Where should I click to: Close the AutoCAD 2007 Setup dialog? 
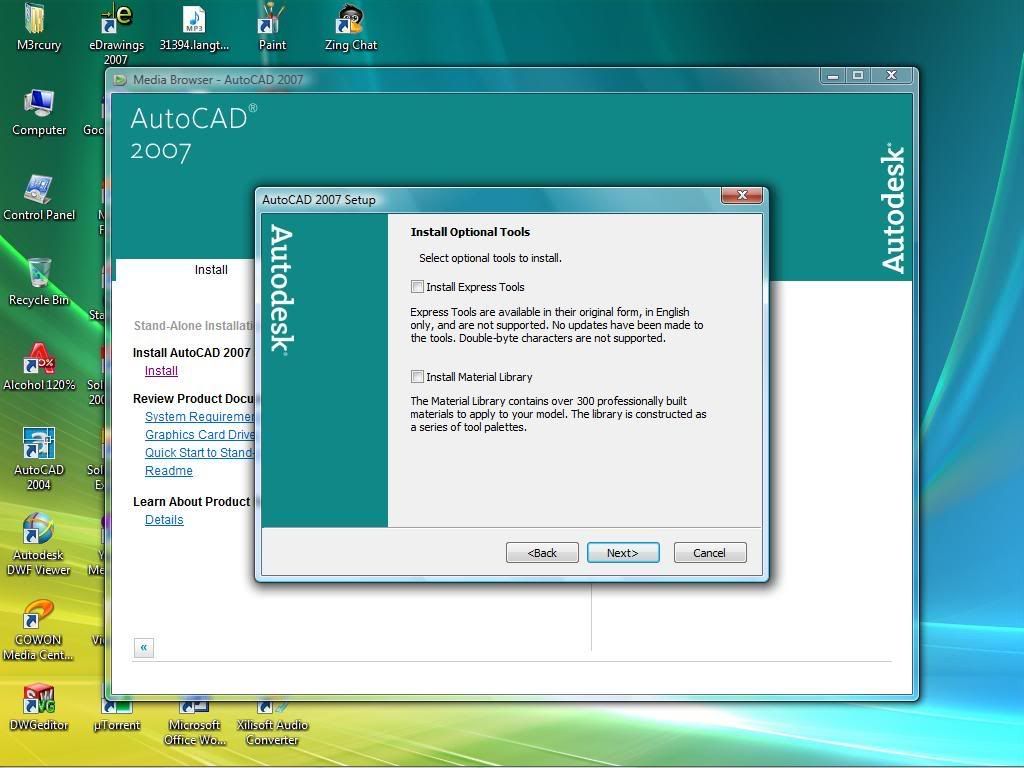click(742, 195)
